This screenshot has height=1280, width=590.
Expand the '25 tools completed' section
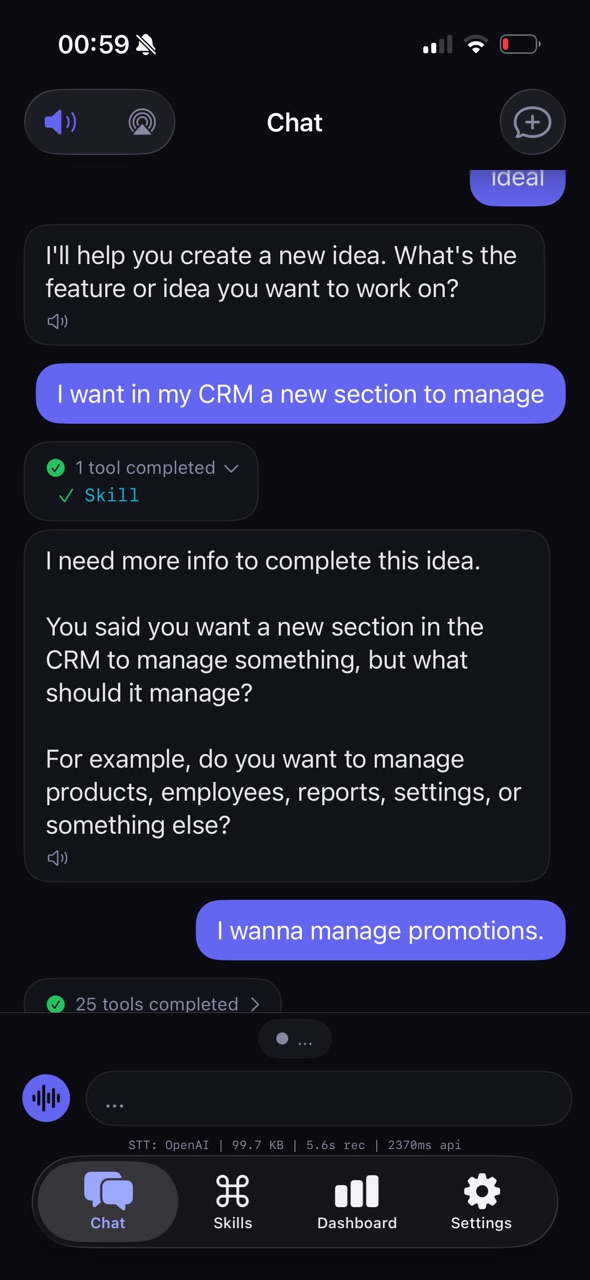(255, 1004)
